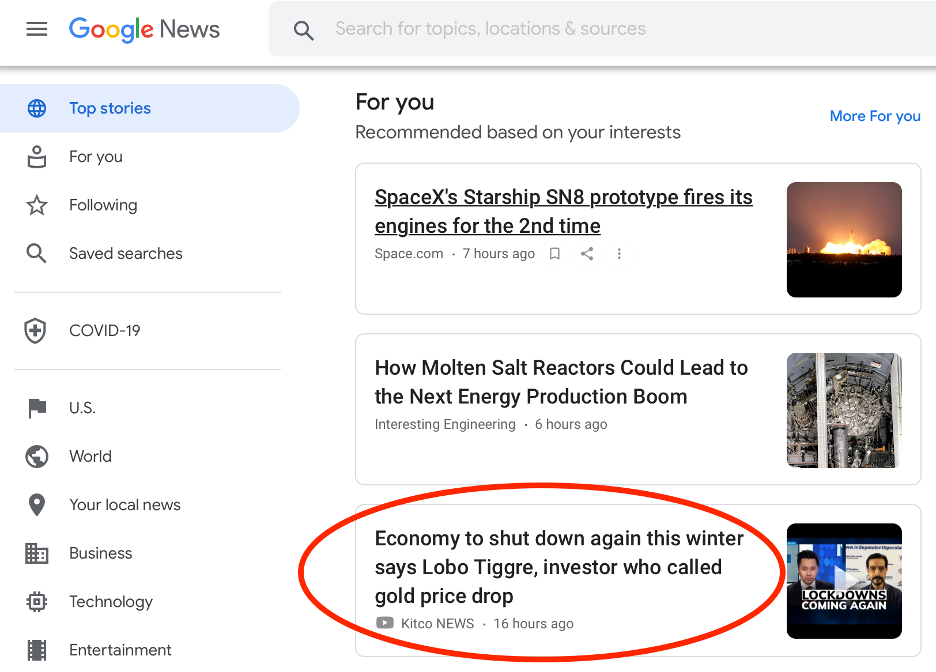Screen dimensions: 936x672
Task: Open SpaceX's Starship SN8 headline
Action: tap(564, 211)
